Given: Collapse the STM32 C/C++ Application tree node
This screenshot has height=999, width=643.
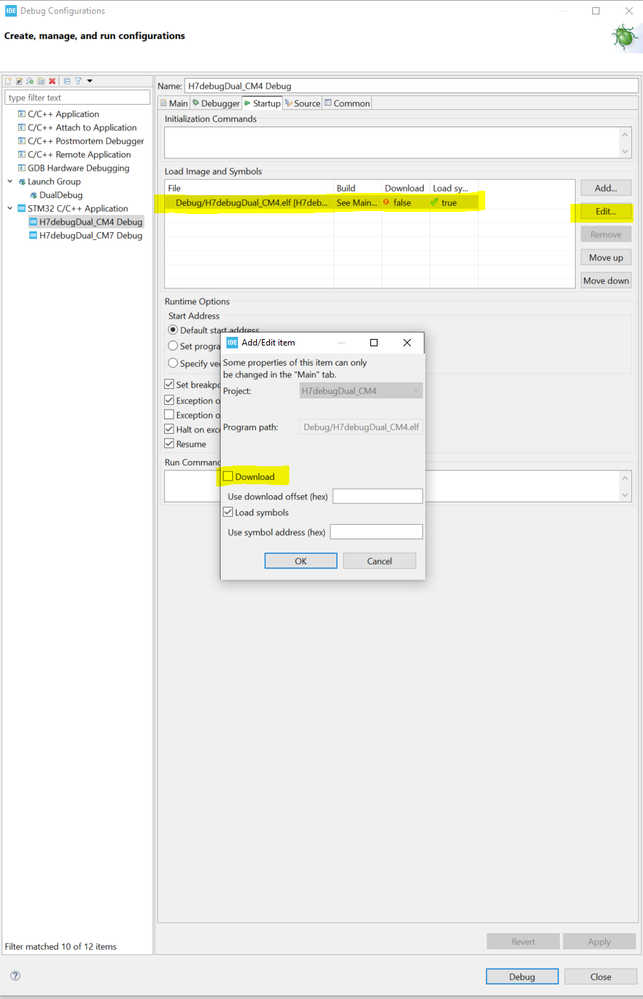Looking at the screenshot, I should click(10, 208).
